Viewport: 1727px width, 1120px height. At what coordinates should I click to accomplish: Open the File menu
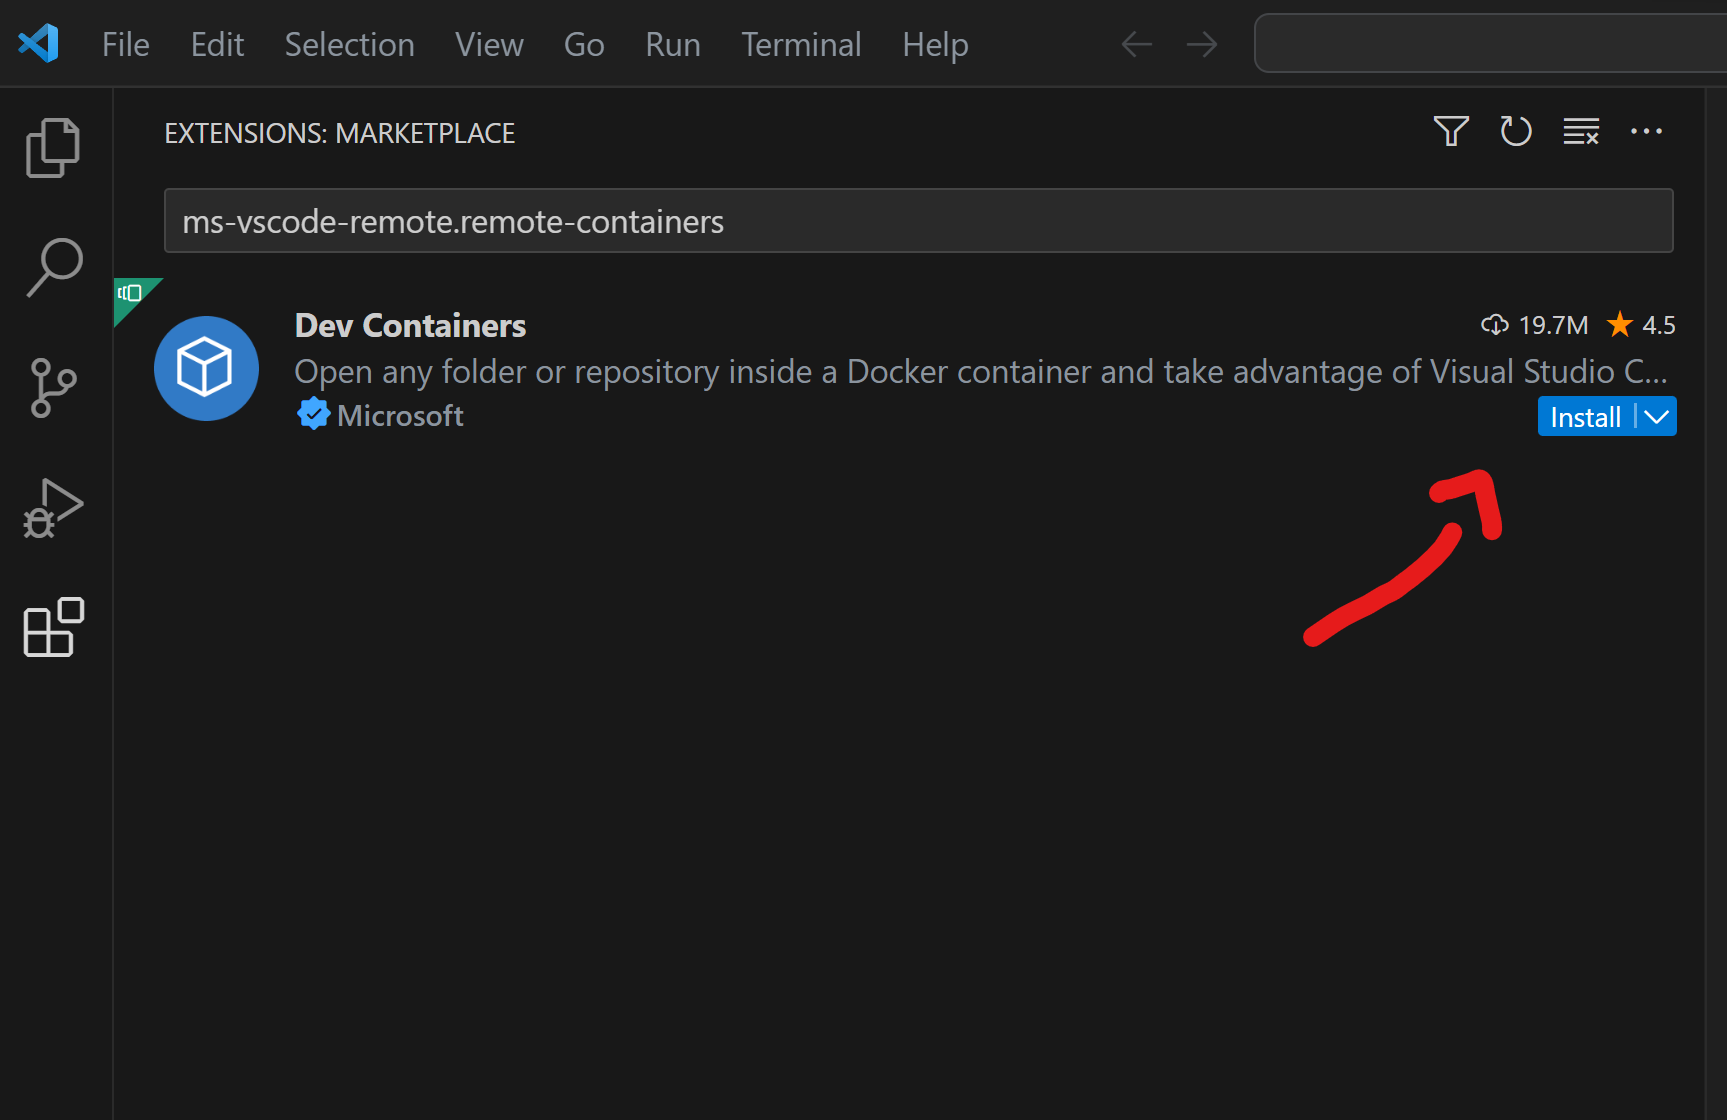point(126,44)
